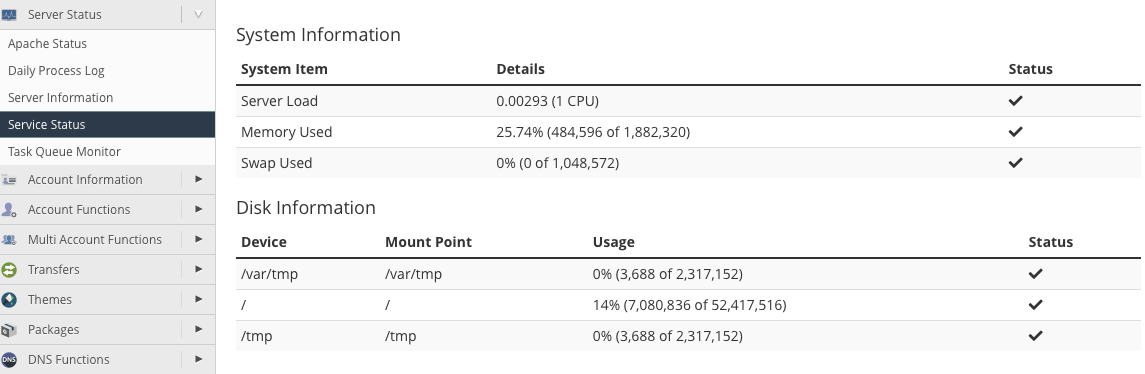Collapse the Server Status section chevron
The image size is (1145, 374).
(x=198, y=15)
